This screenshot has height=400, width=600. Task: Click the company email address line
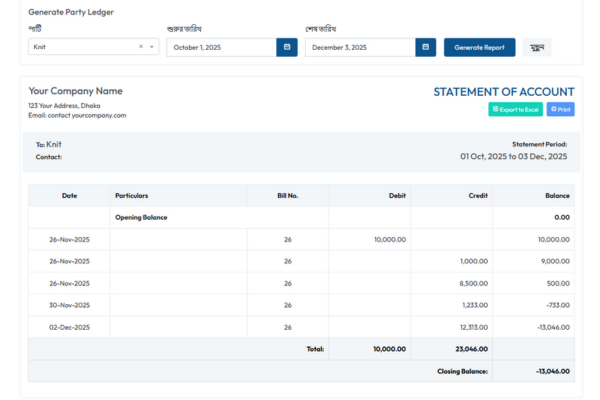pyautogui.click(x=77, y=115)
